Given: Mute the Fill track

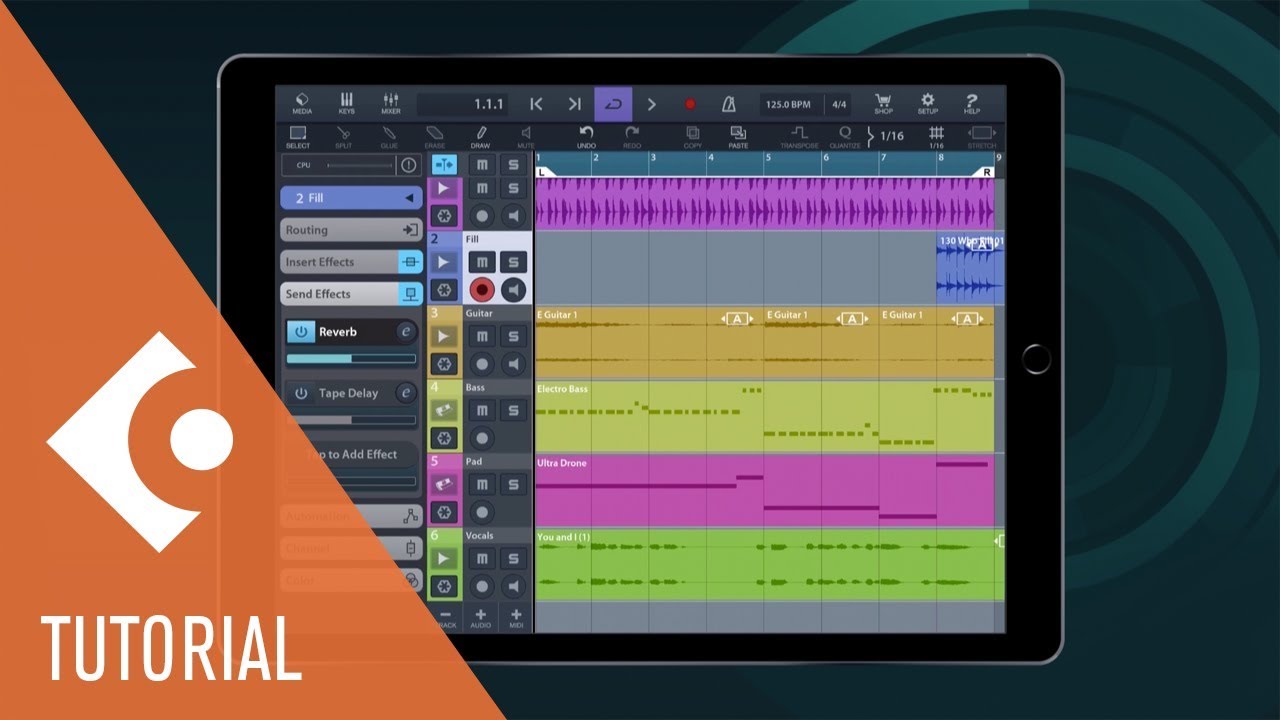Looking at the screenshot, I should click(482, 262).
